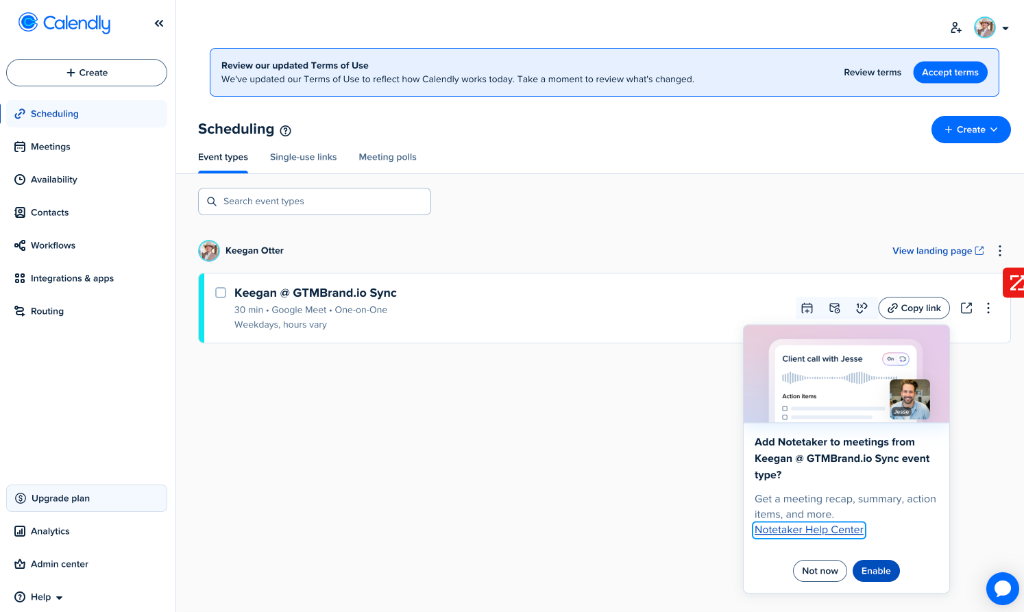Open Admin center
Image resolution: width=1024 pixels, height=612 pixels.
[x=86, y=564]
